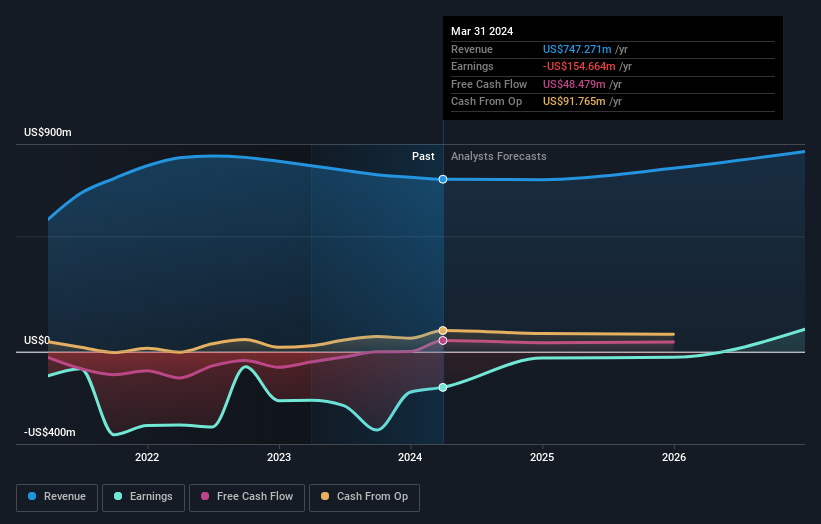Toggle the Earnings series legend button

[143, 497]
